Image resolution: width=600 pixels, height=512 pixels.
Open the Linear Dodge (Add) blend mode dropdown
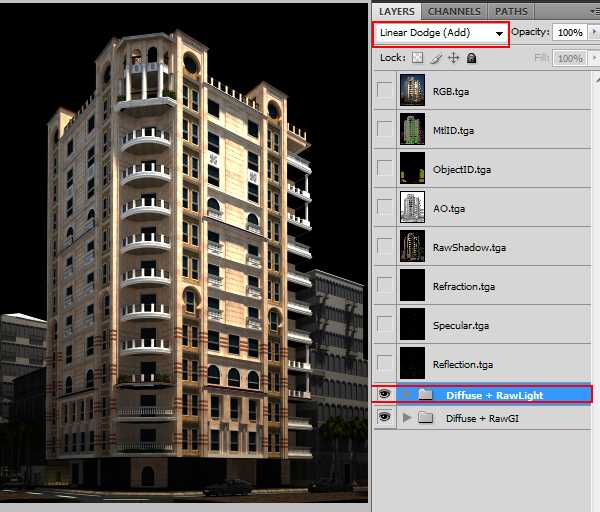click(x=441, y=33)
